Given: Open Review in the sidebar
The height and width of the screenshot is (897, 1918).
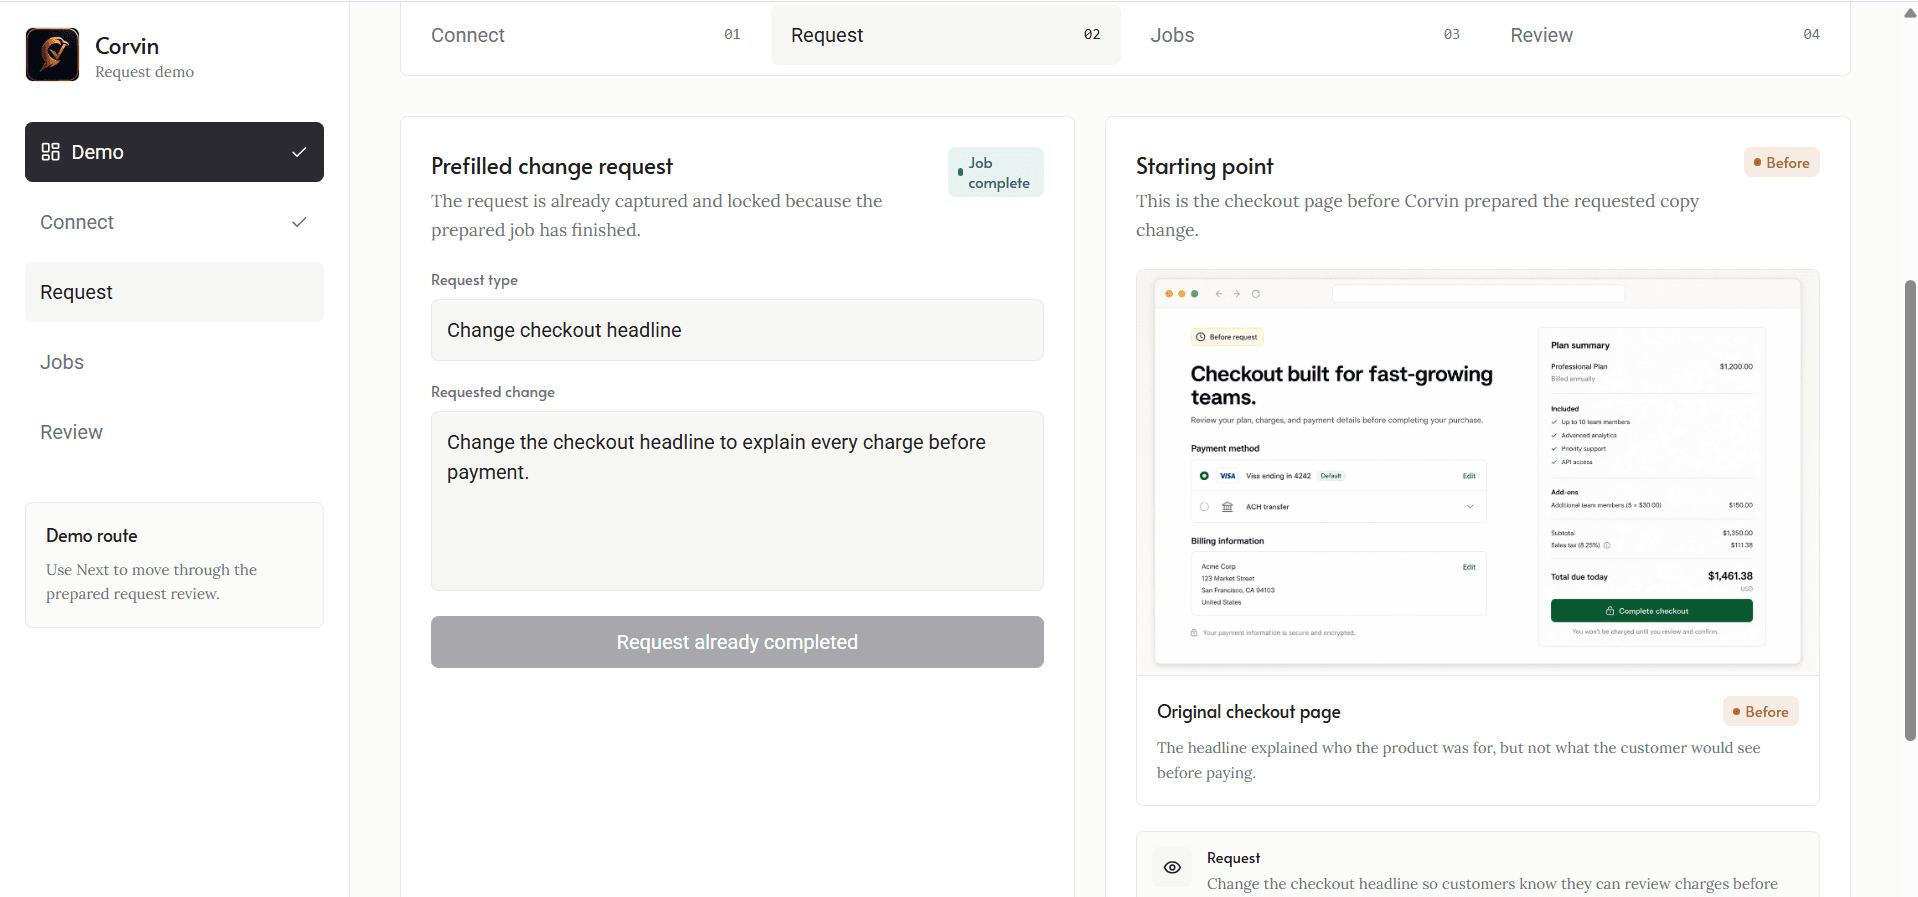Looking at the screenshot, I should pos(174,432).
